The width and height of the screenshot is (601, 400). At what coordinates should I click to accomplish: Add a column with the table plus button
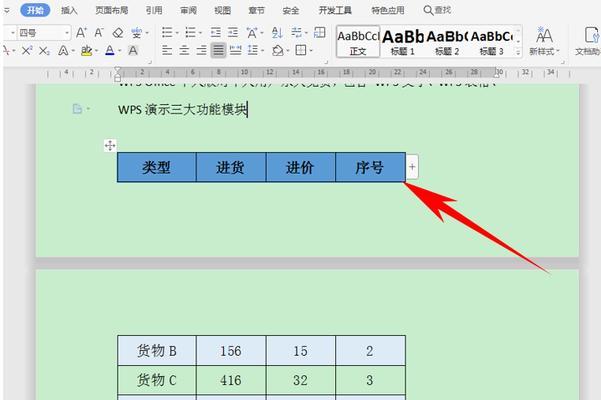coord(412,167)
